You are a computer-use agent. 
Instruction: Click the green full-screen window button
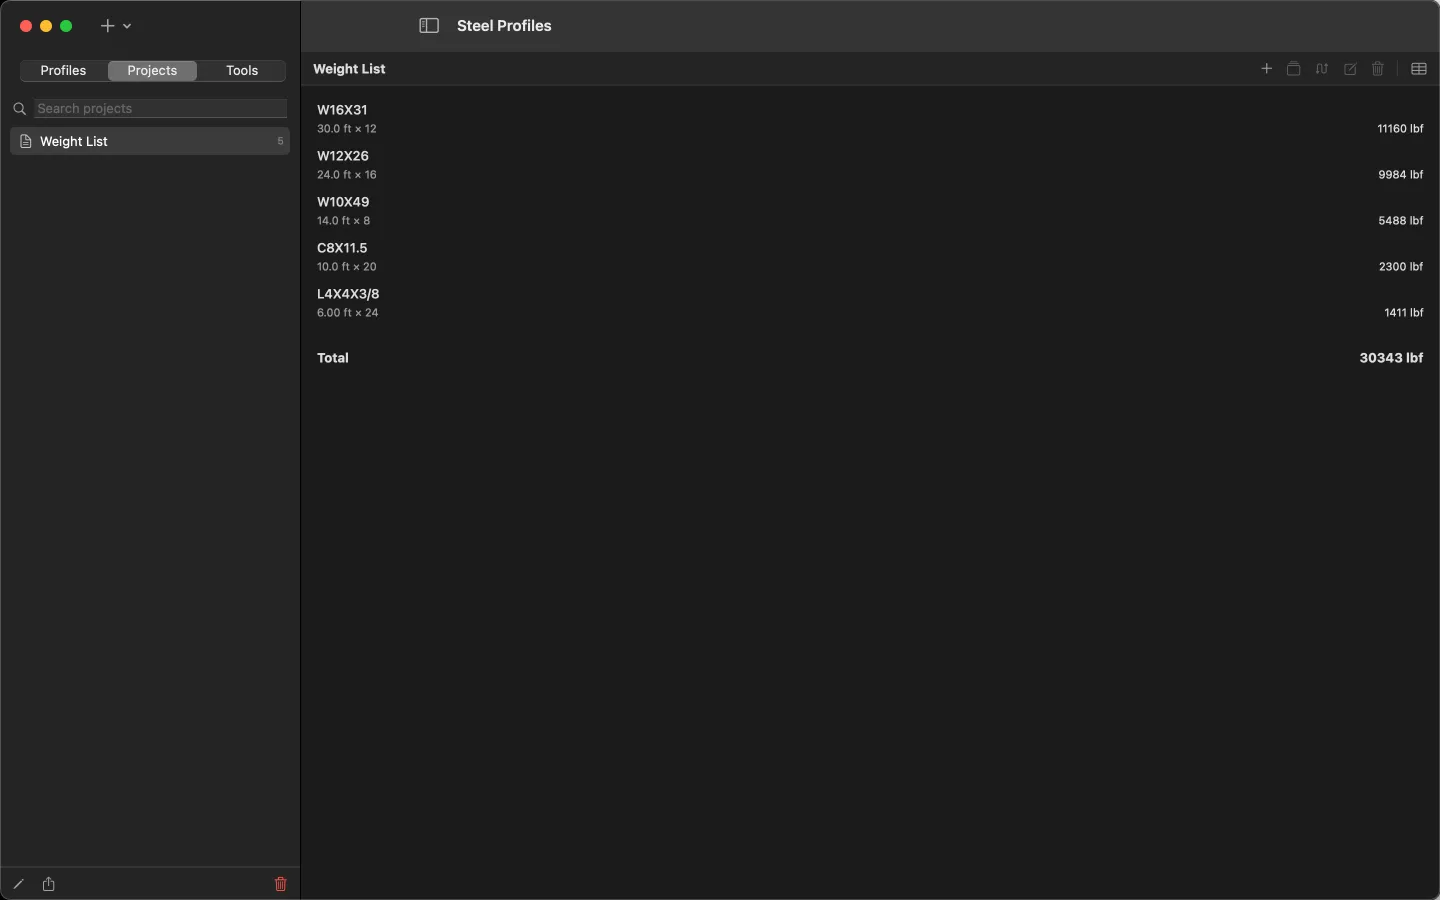pyautogui.click(x=66, y=26)
